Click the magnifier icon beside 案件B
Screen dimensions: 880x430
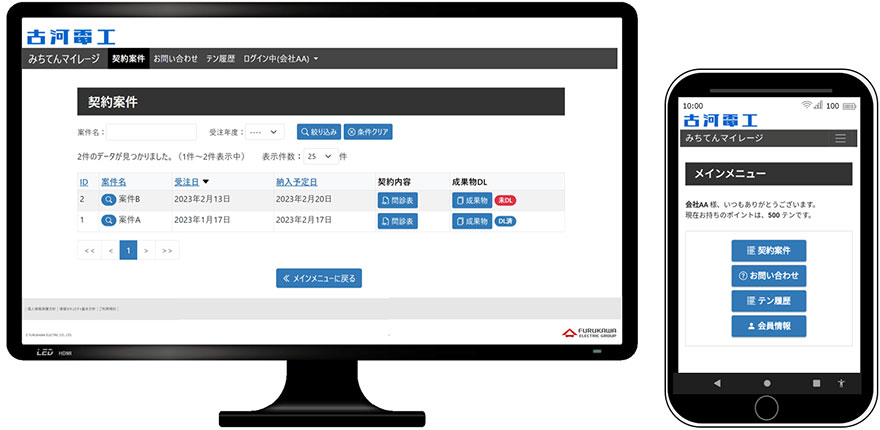tap(108, 200)
